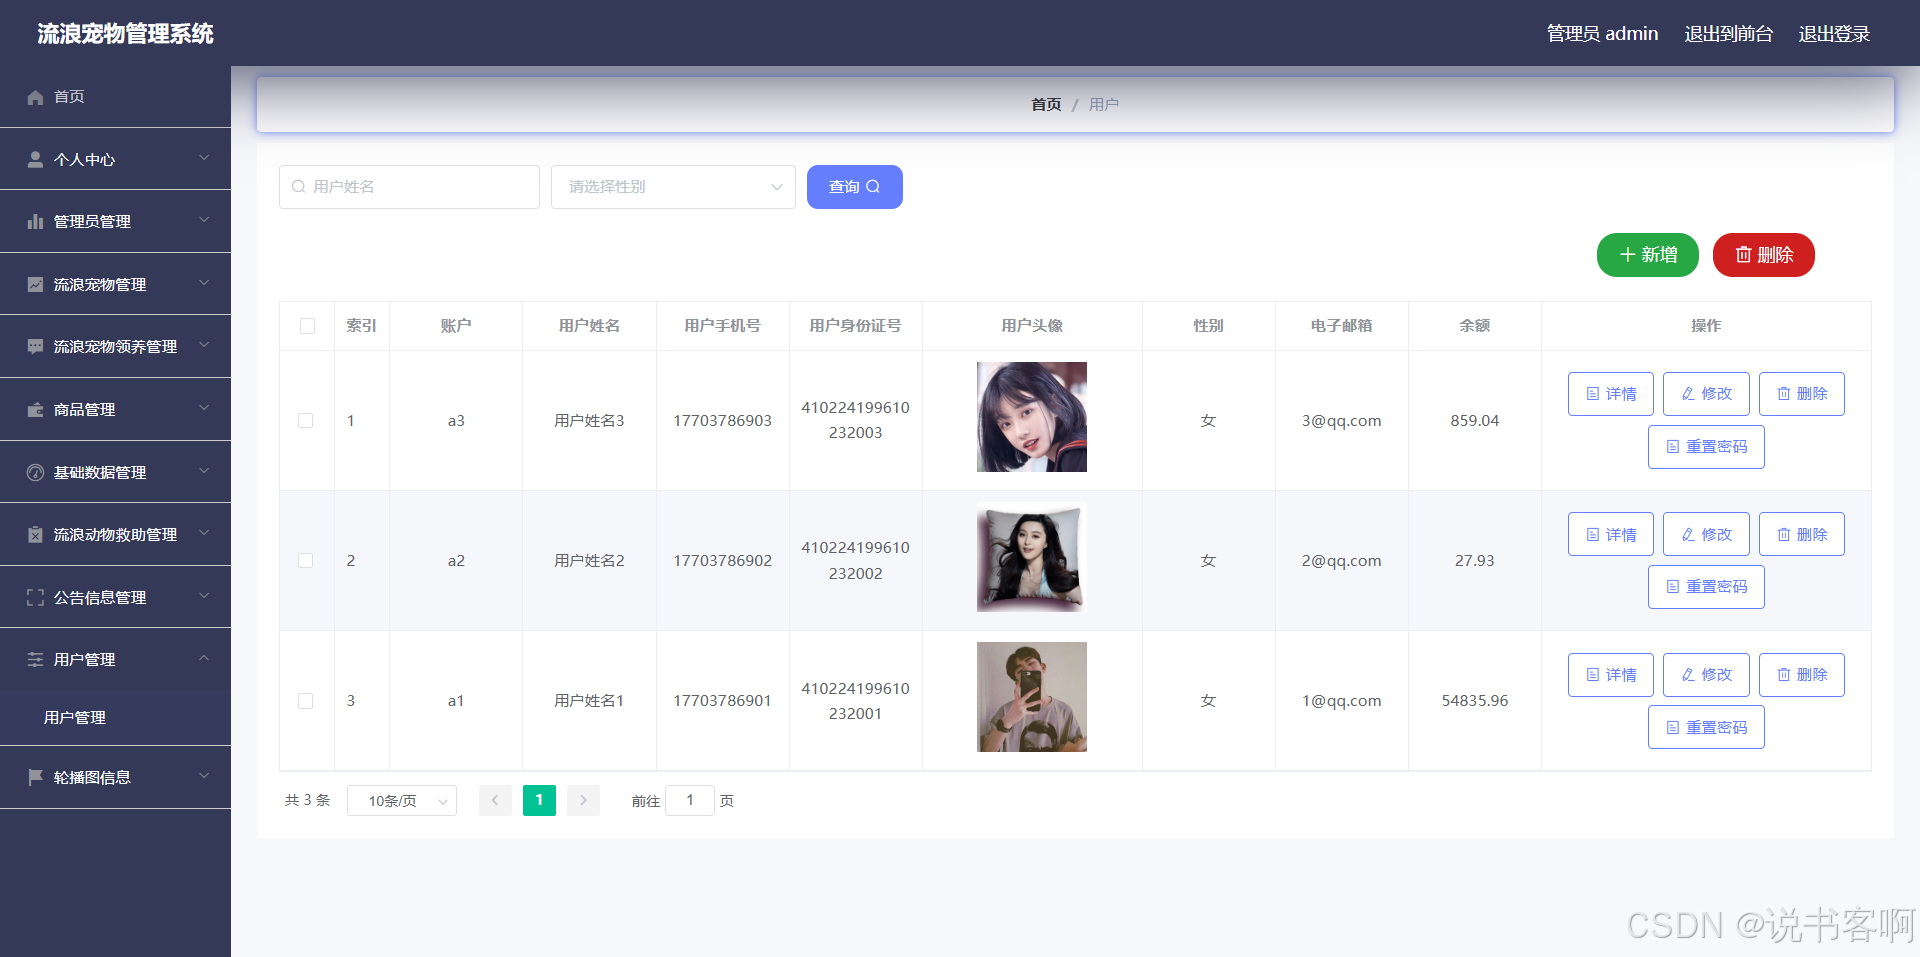
Task: Click the trash 删除 icon in row a1
Action: 1783,675
